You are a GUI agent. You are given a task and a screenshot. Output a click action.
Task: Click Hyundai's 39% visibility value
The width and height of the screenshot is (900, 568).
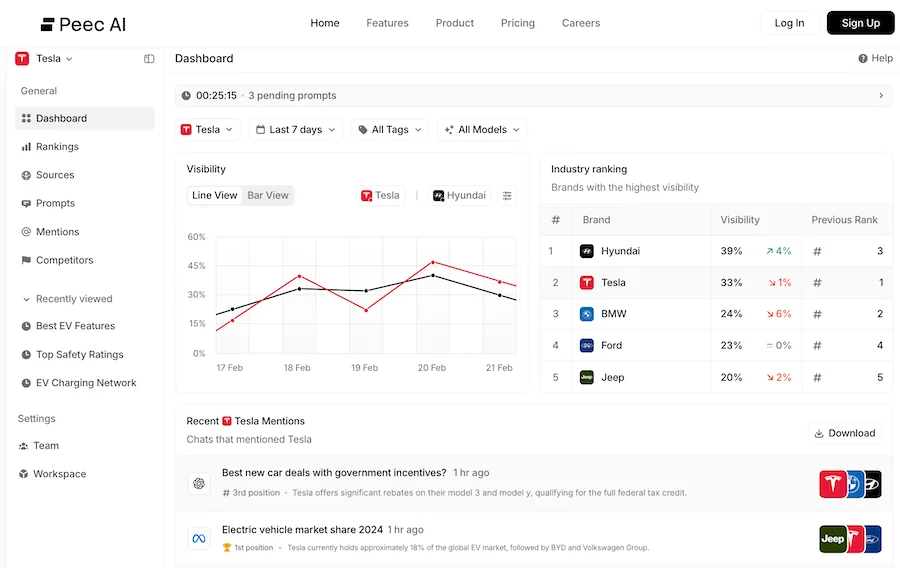[x=731, y=251]
